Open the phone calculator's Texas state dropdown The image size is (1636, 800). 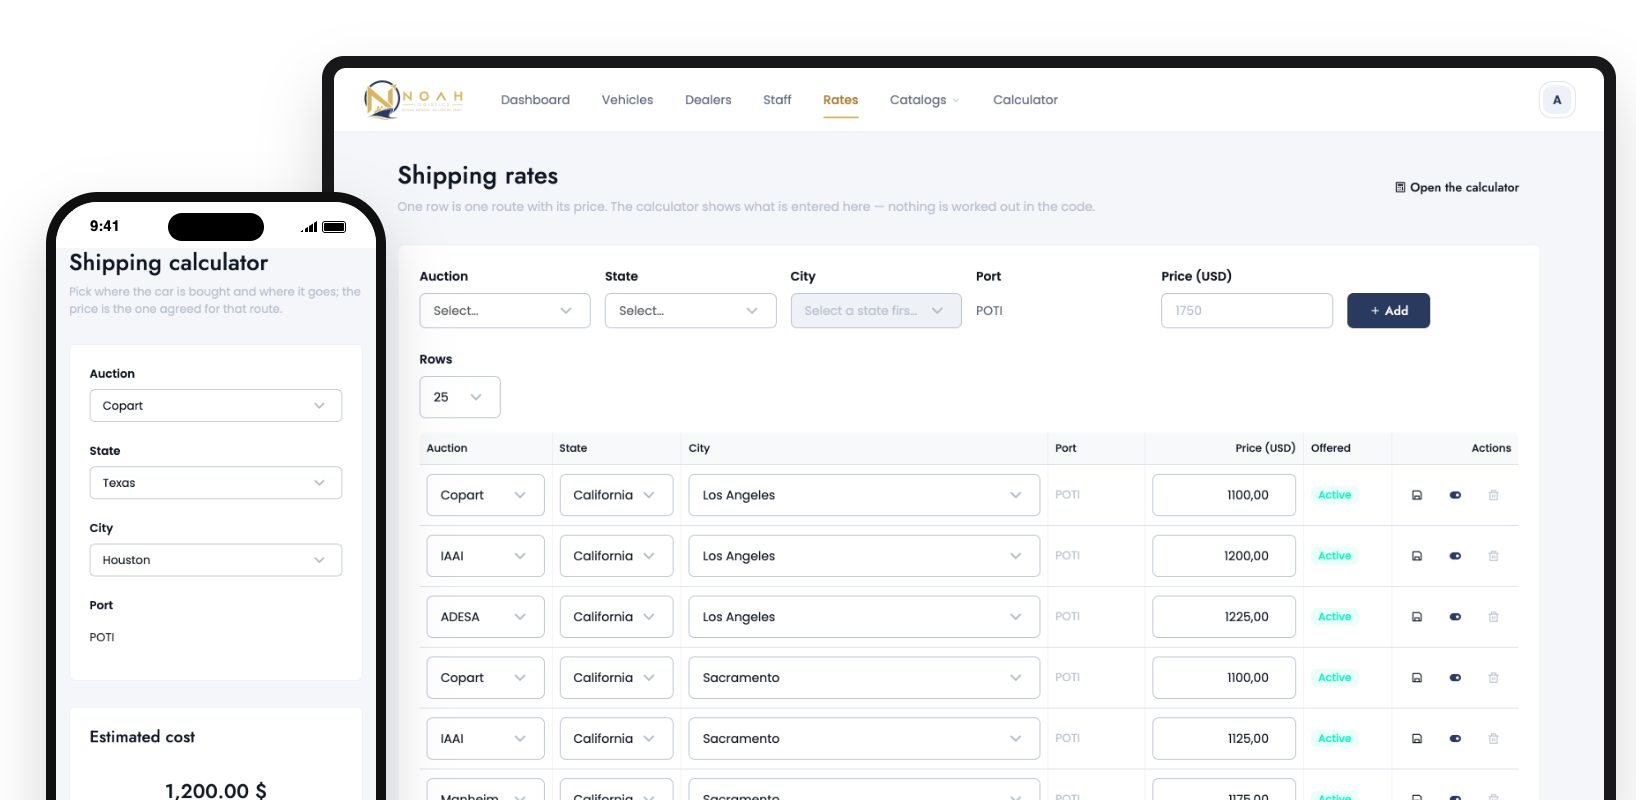pyautogui.click(x=216, y=483)
